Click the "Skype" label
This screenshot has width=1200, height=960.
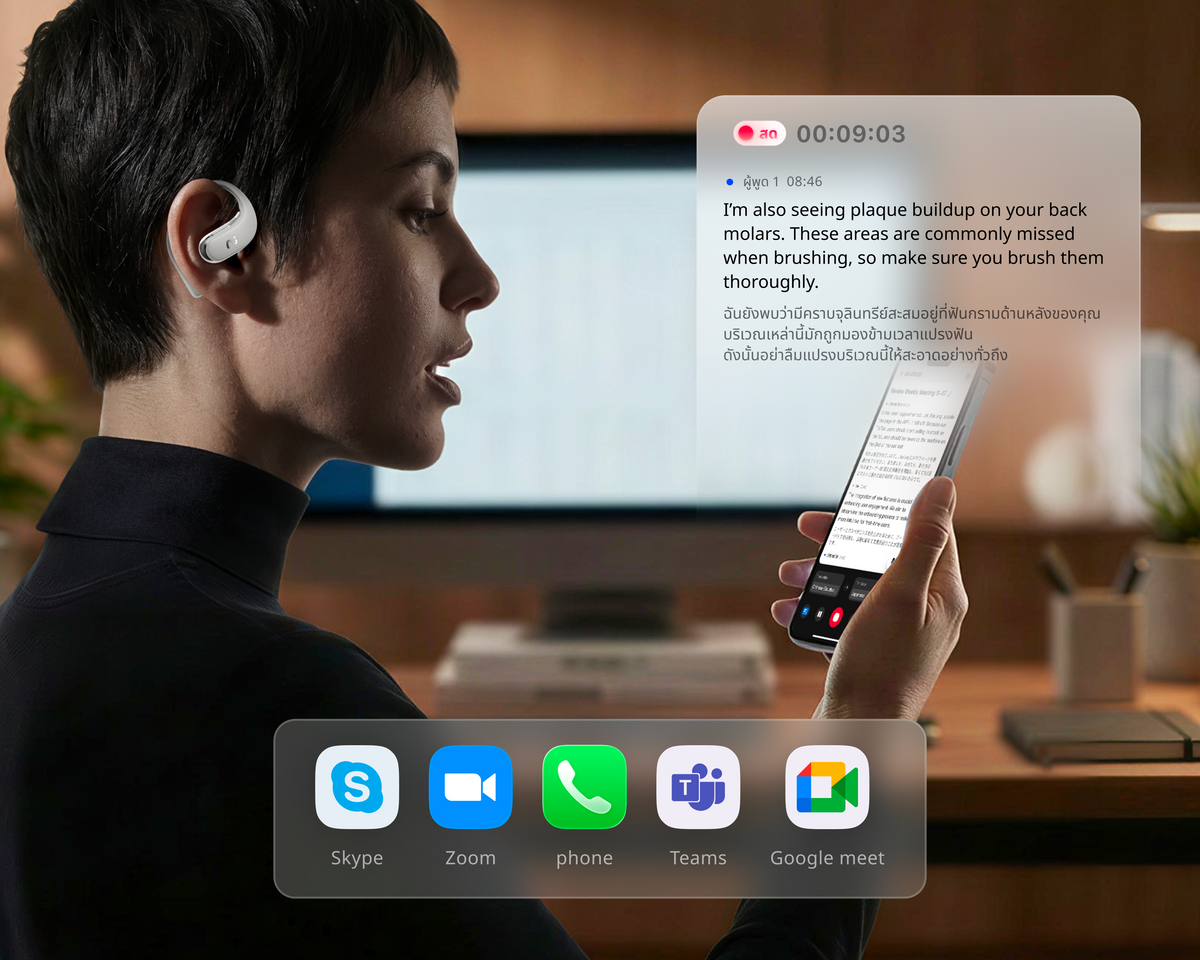pos(357,858)
